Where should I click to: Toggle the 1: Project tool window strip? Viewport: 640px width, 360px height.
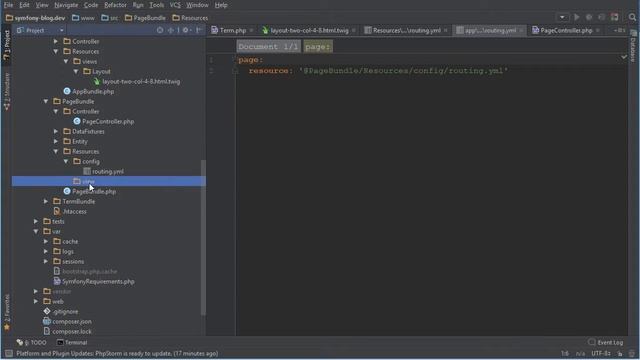(x=6, y=45)
